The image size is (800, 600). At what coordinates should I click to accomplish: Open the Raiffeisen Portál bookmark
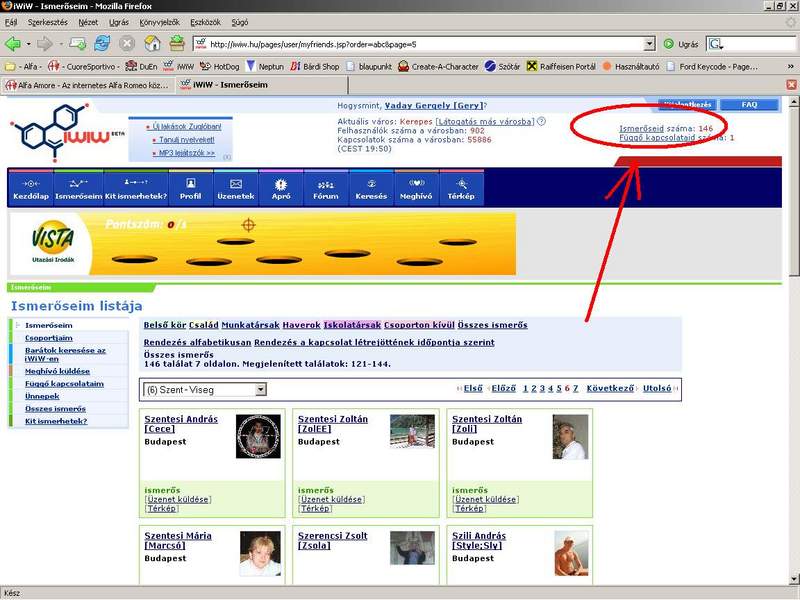click(561, 66)
